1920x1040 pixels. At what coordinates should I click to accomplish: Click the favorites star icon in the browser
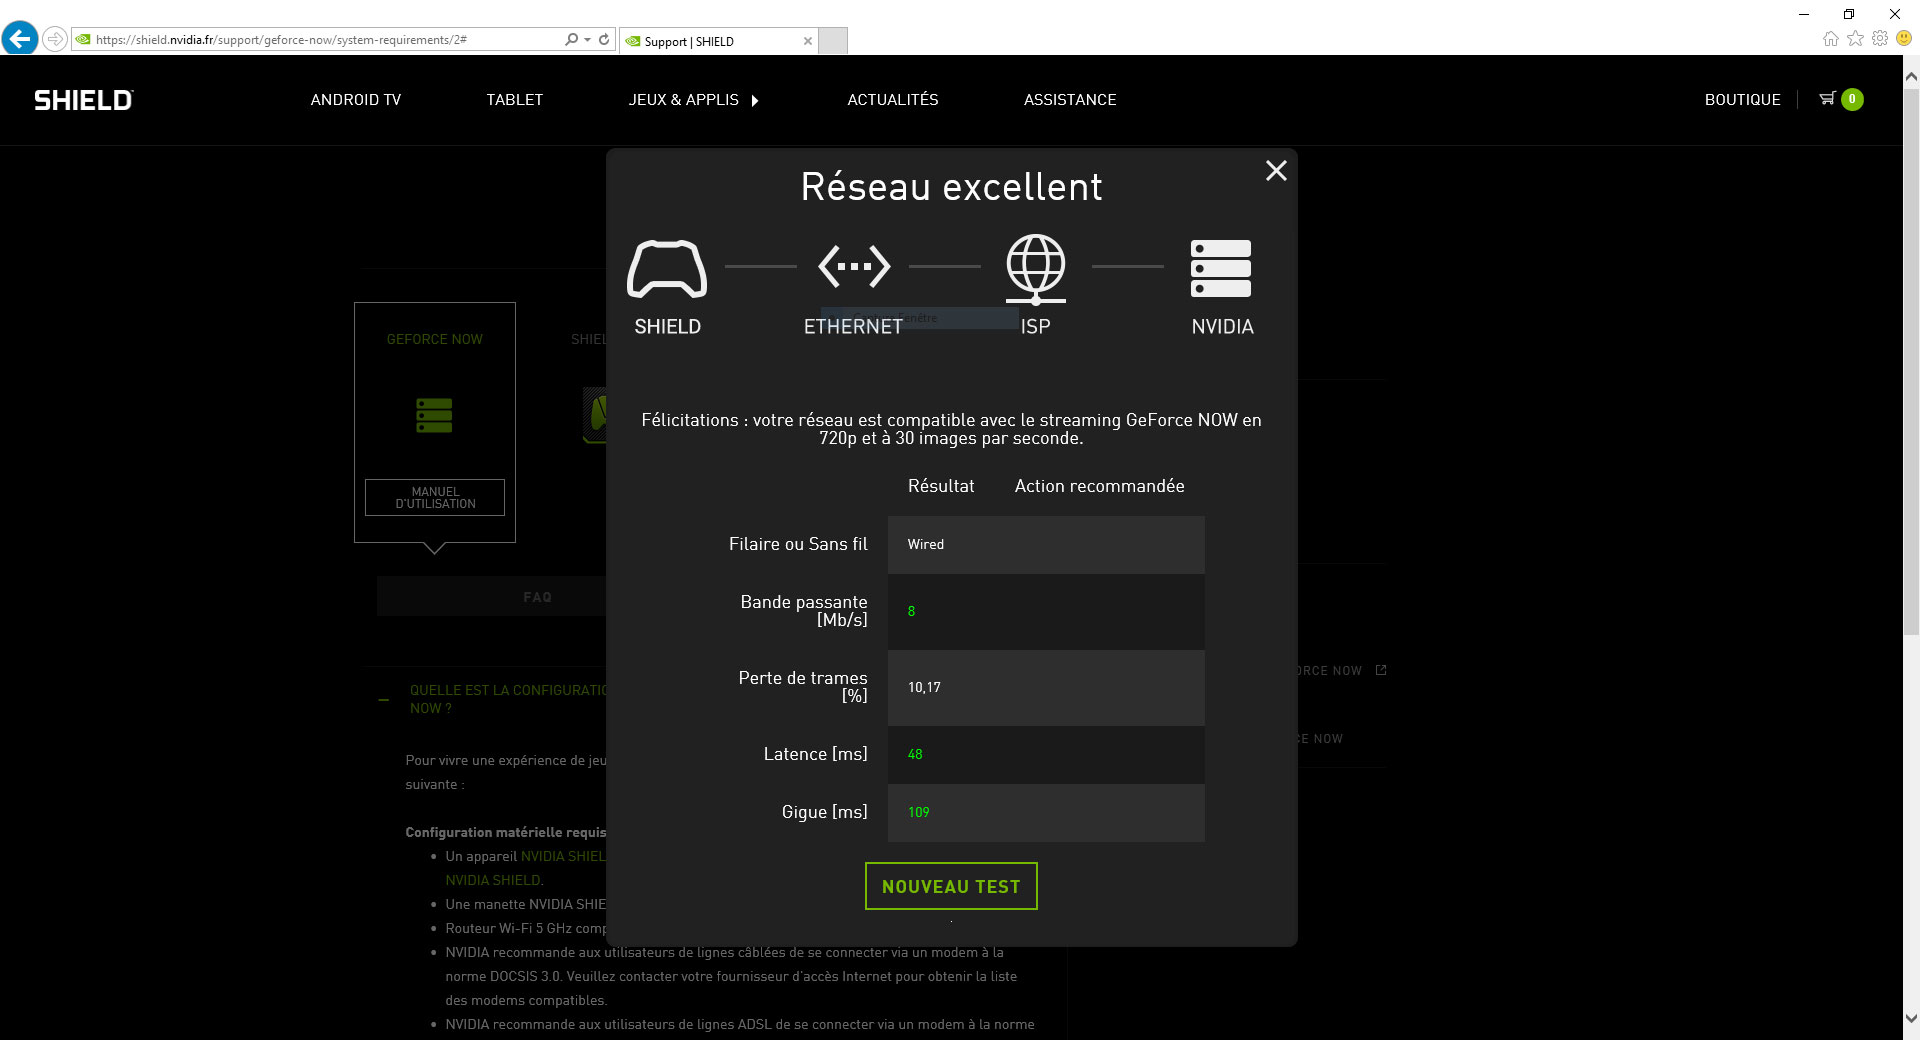(x=1855, y=40)
